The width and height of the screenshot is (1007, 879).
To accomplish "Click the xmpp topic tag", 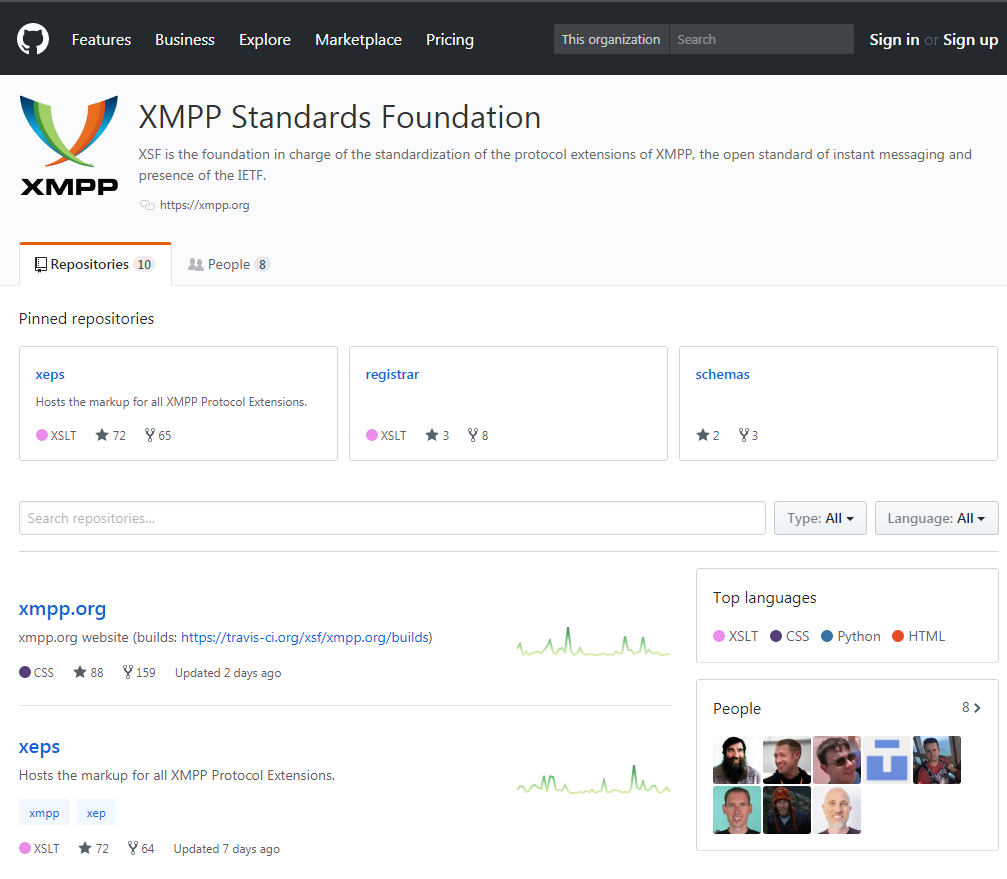I will (44, 813).
